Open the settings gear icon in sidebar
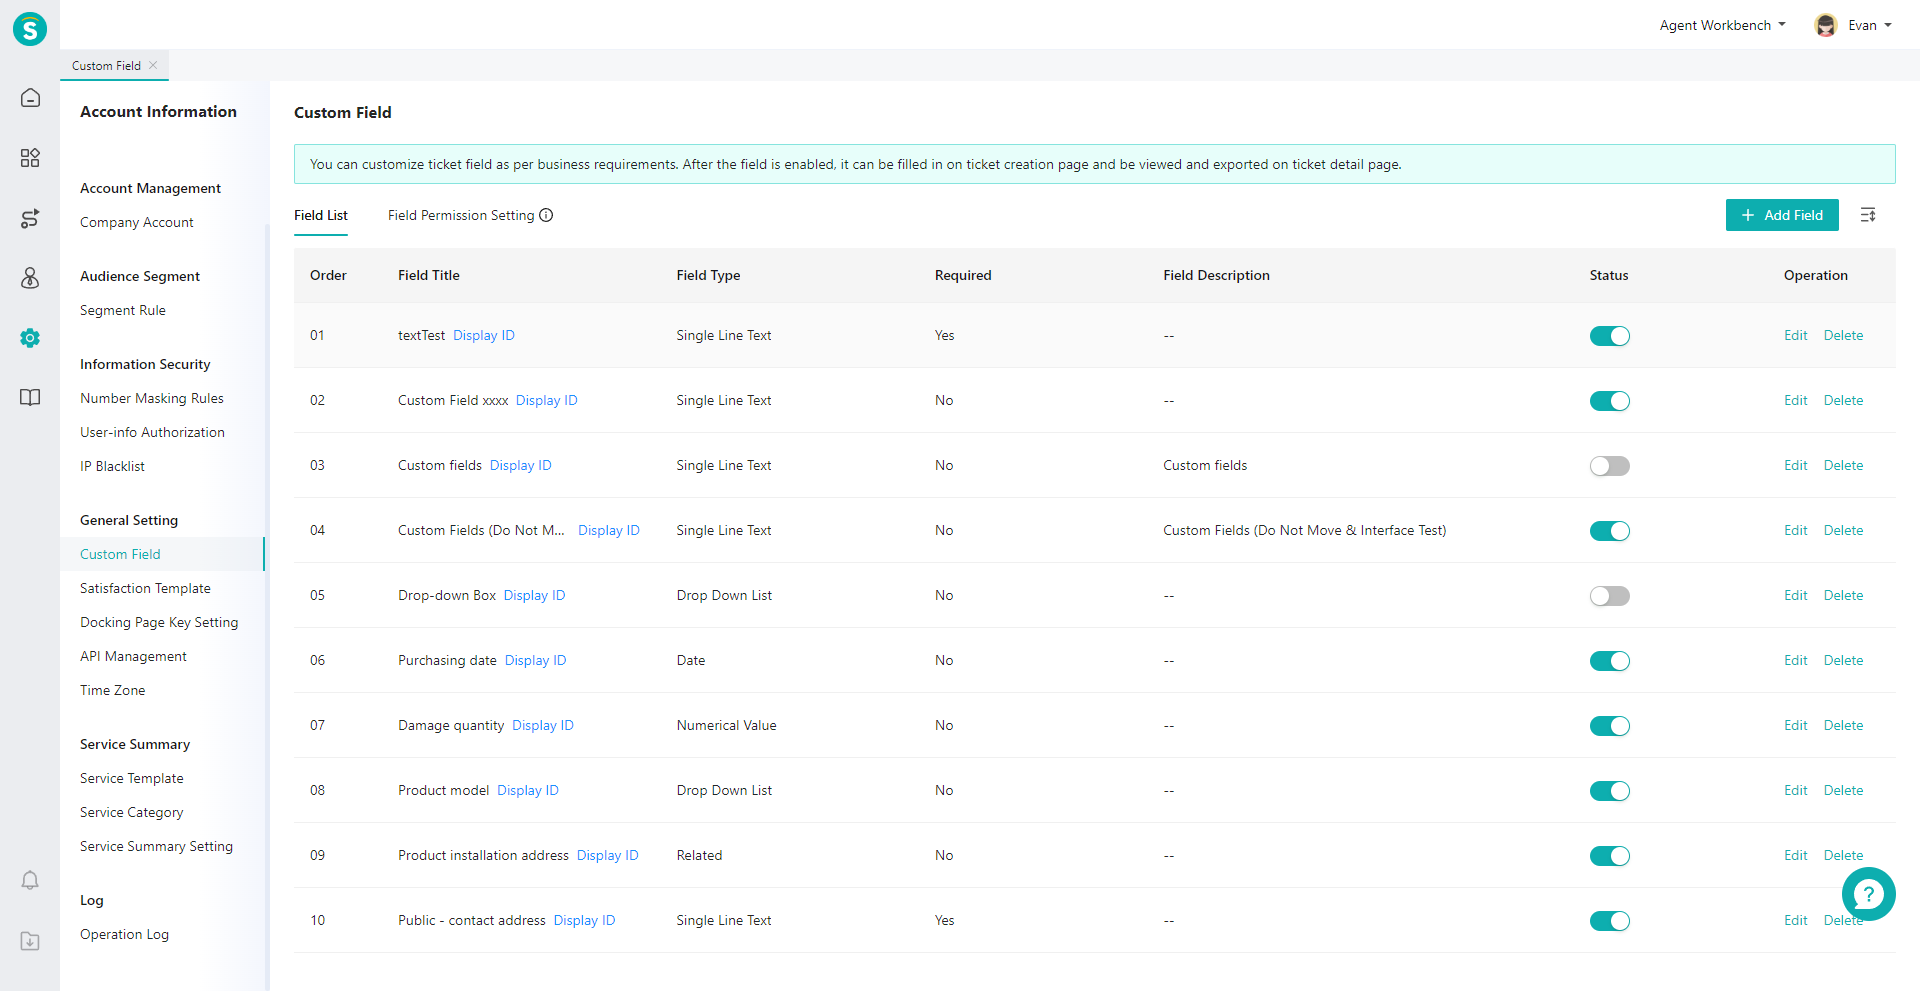Image resolution: width=1920 pixels, height=991 pixels. (30, 338)
